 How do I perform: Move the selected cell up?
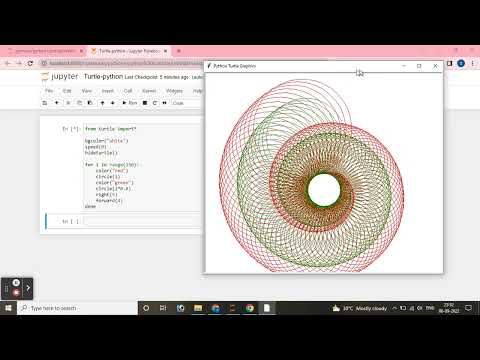[x=102, y=103]
